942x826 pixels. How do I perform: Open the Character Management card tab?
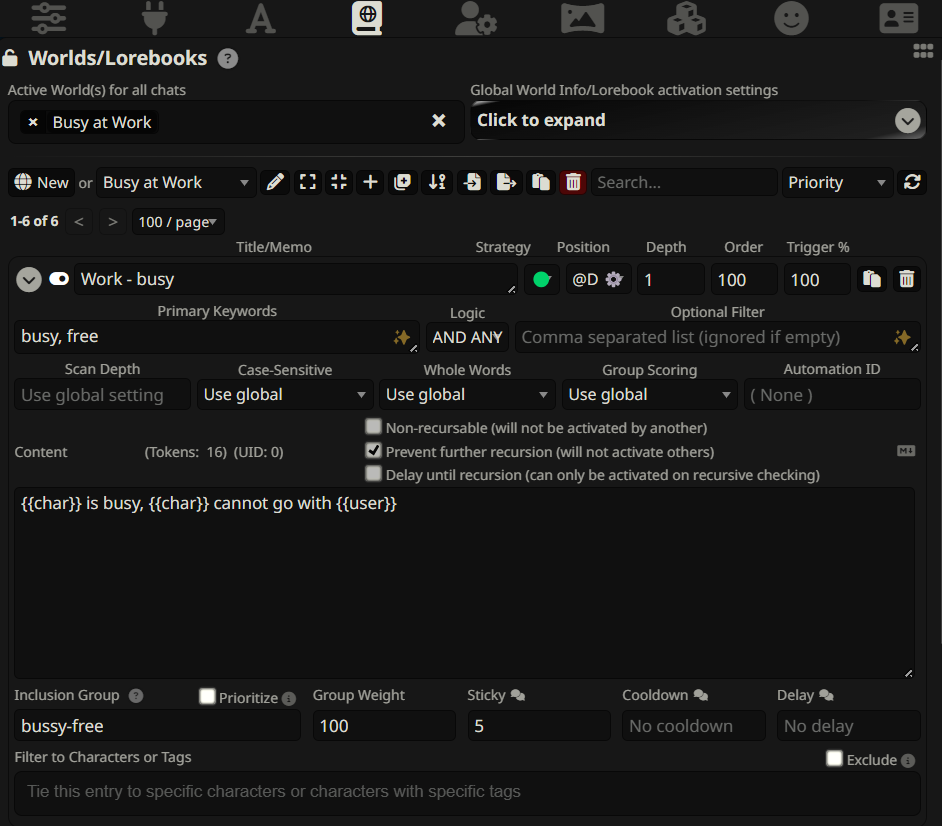pyautogui.click(x=898, y=17)
